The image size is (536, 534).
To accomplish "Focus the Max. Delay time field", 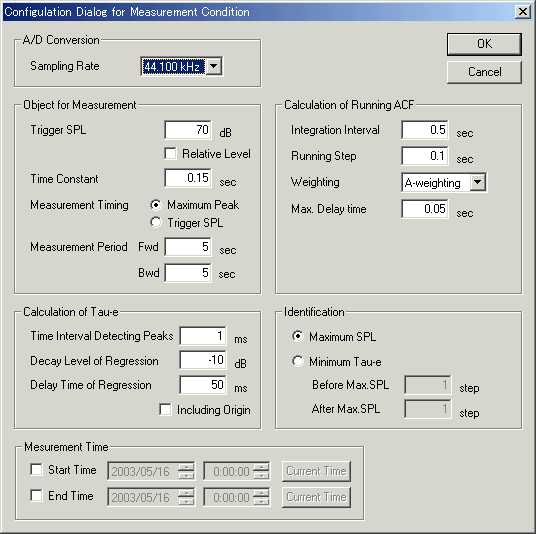I will 425,209.
